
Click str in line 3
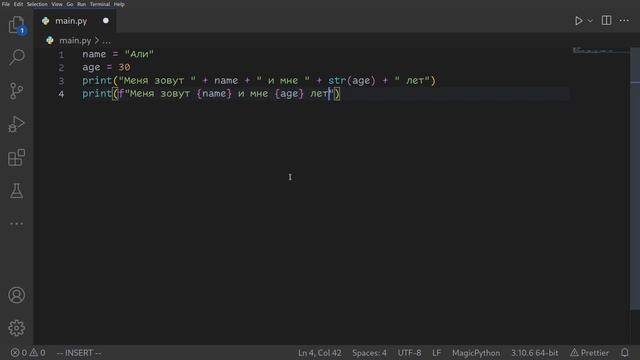337,80
